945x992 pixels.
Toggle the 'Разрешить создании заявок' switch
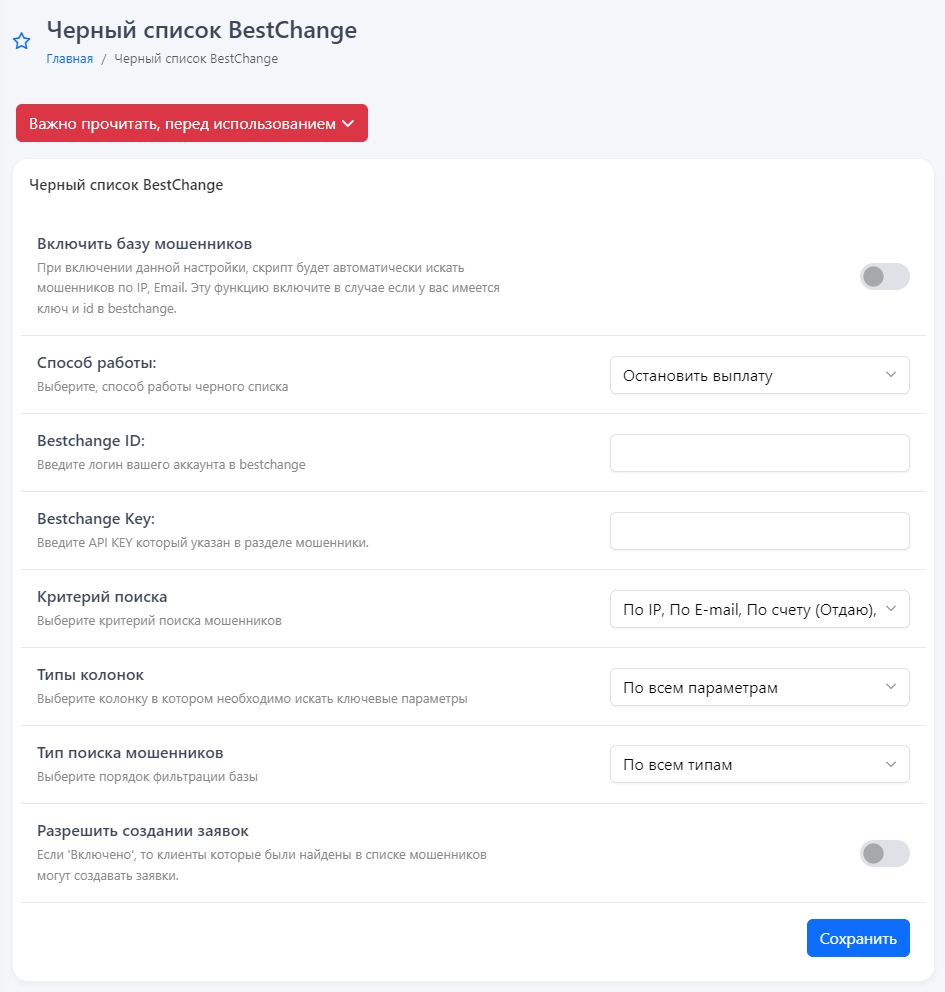click(x=884, y=853)
